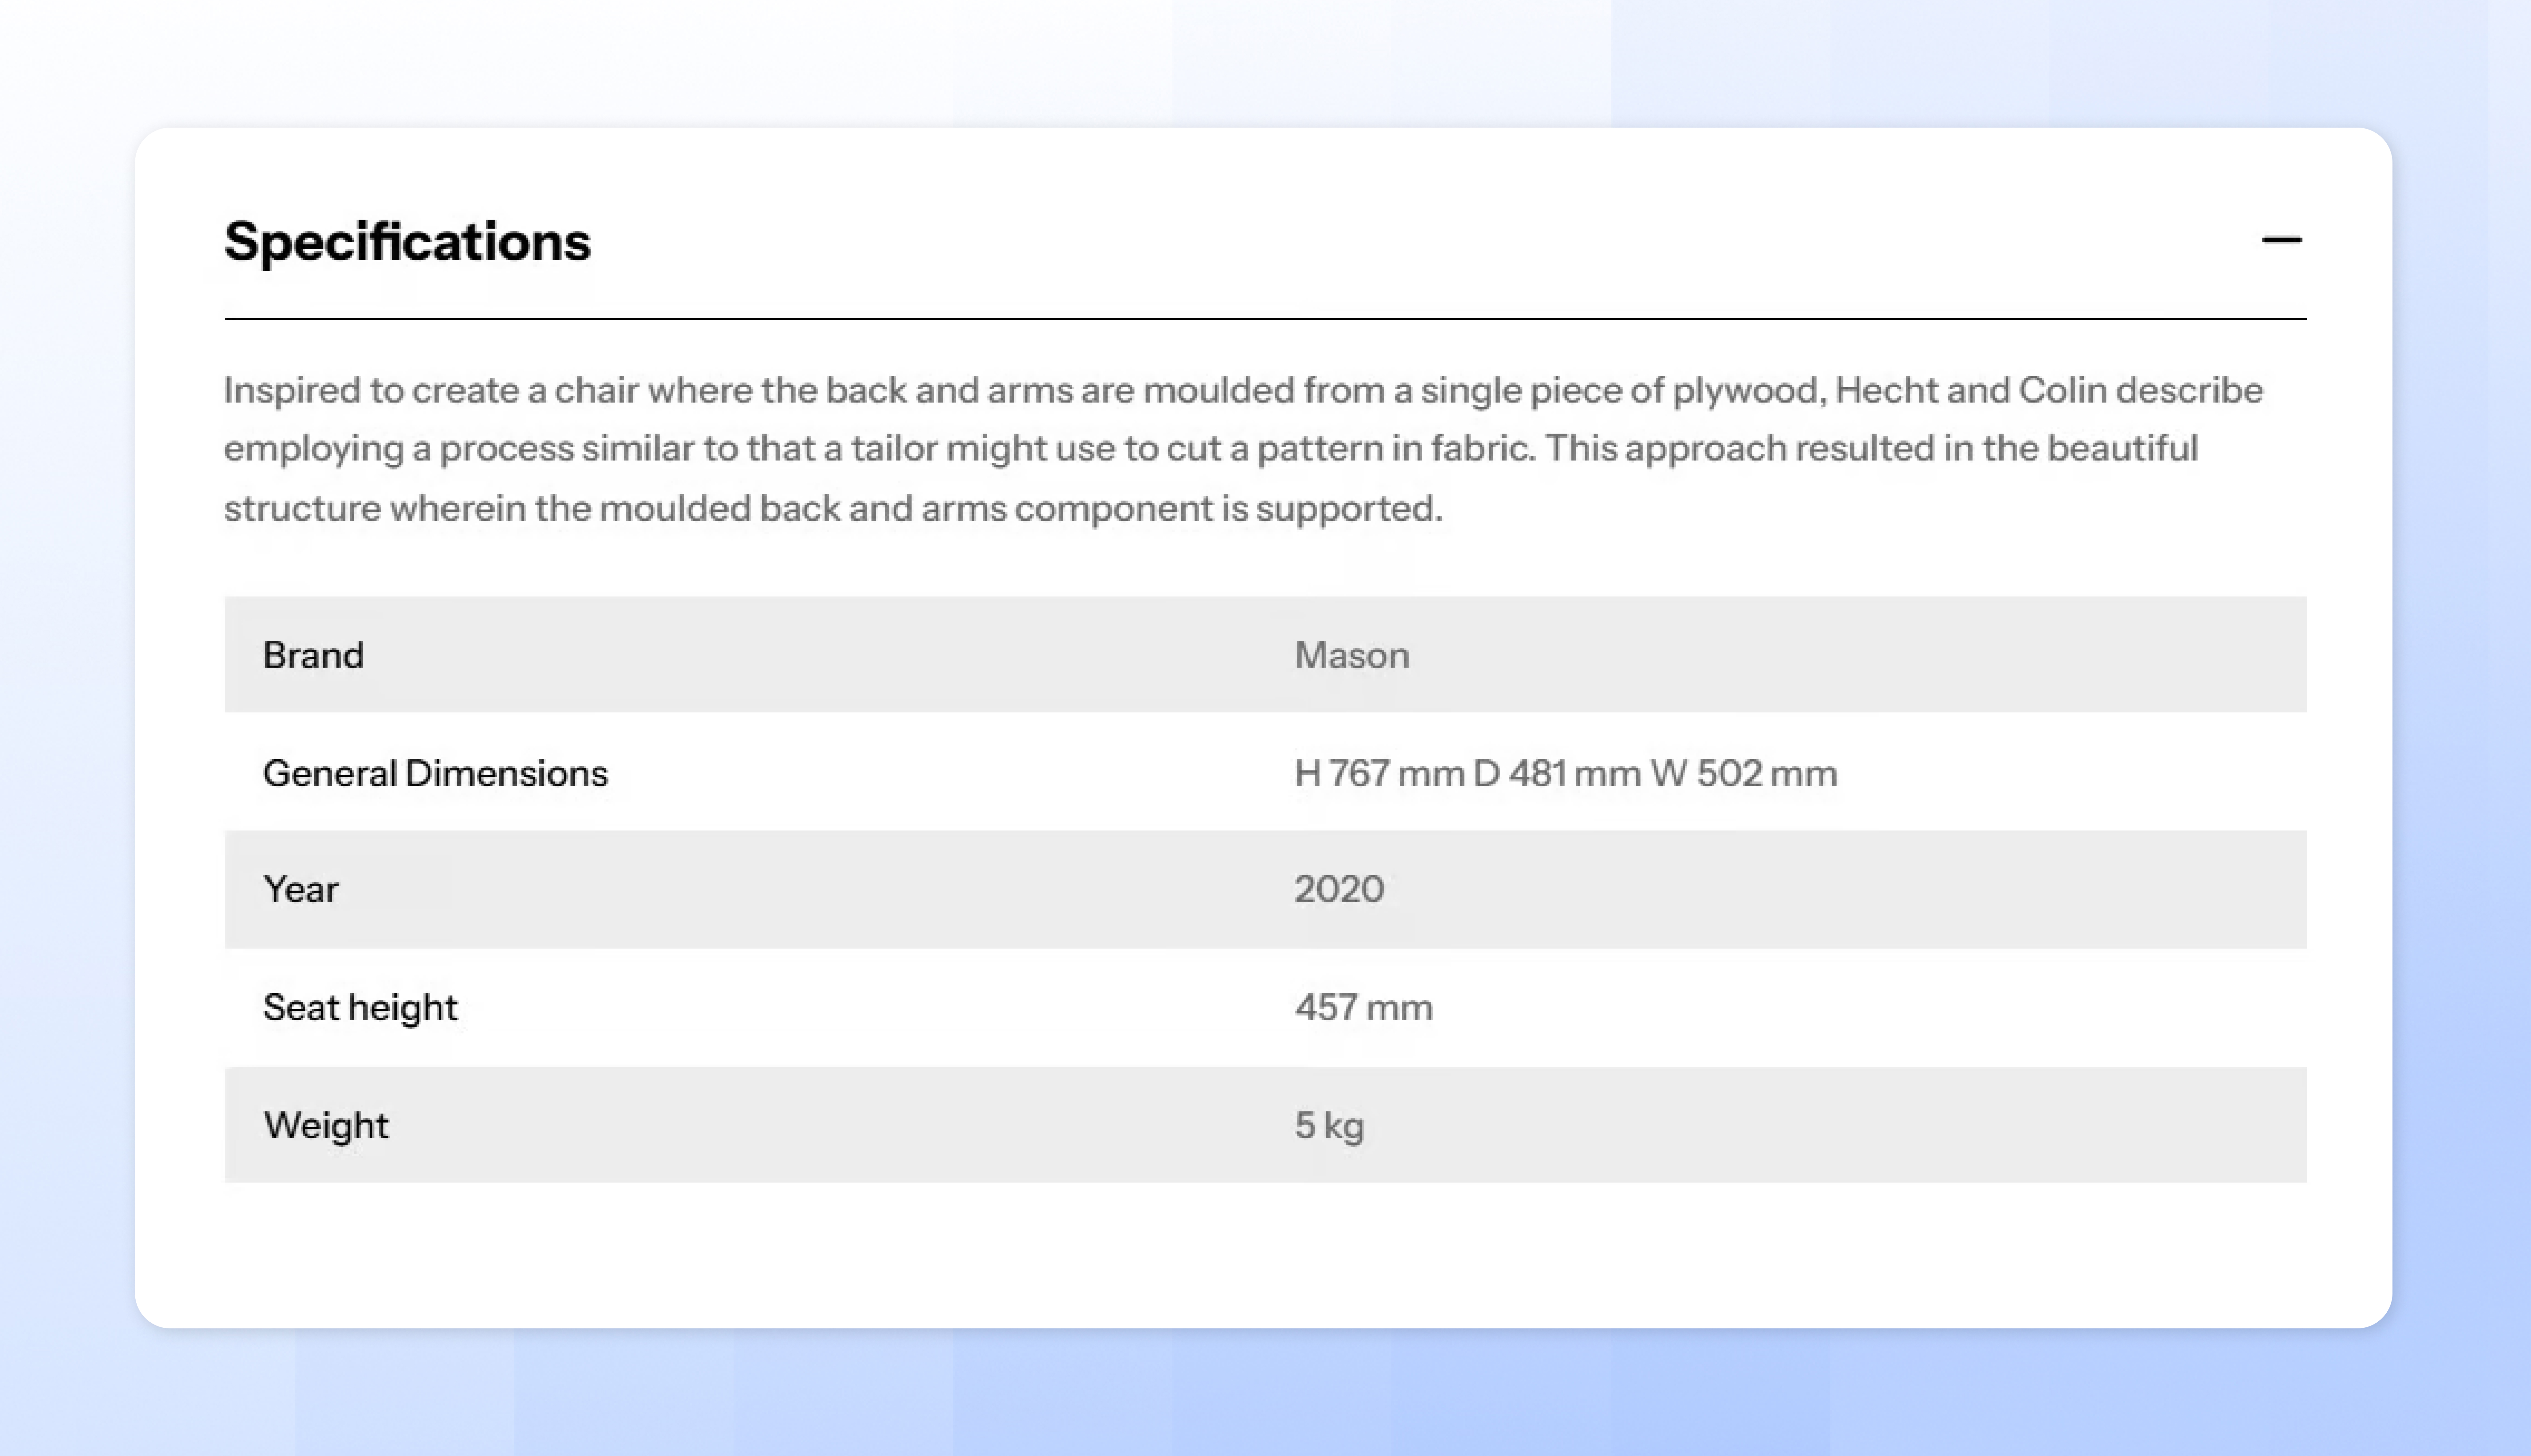This screenshot has width=2531, height=1456.
Task: Click the Specifications heading
Action: click(x=407, y=242)
